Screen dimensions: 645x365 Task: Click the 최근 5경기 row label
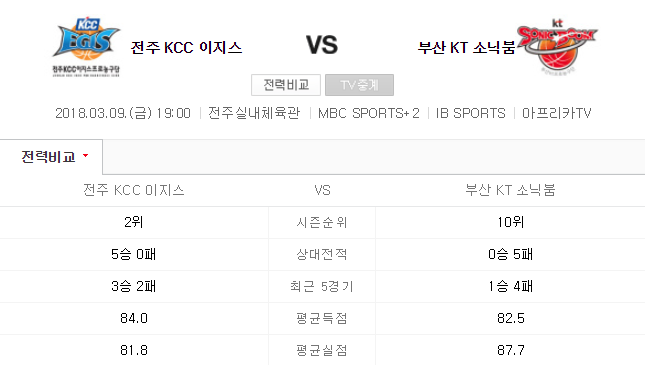pos(322,286)
